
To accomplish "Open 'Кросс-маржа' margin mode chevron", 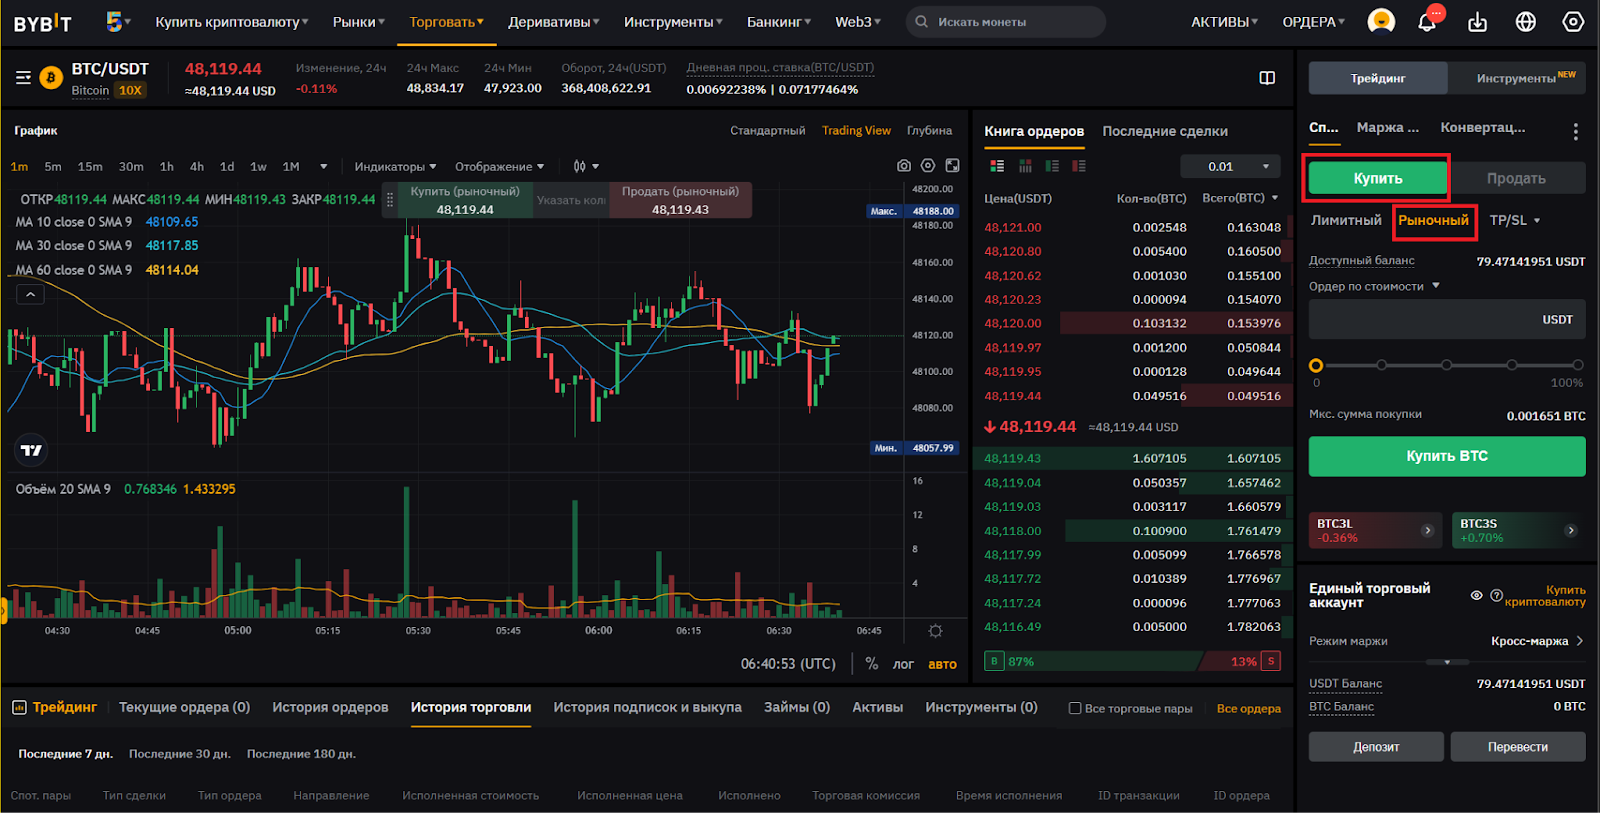I will pos(1580,641).
